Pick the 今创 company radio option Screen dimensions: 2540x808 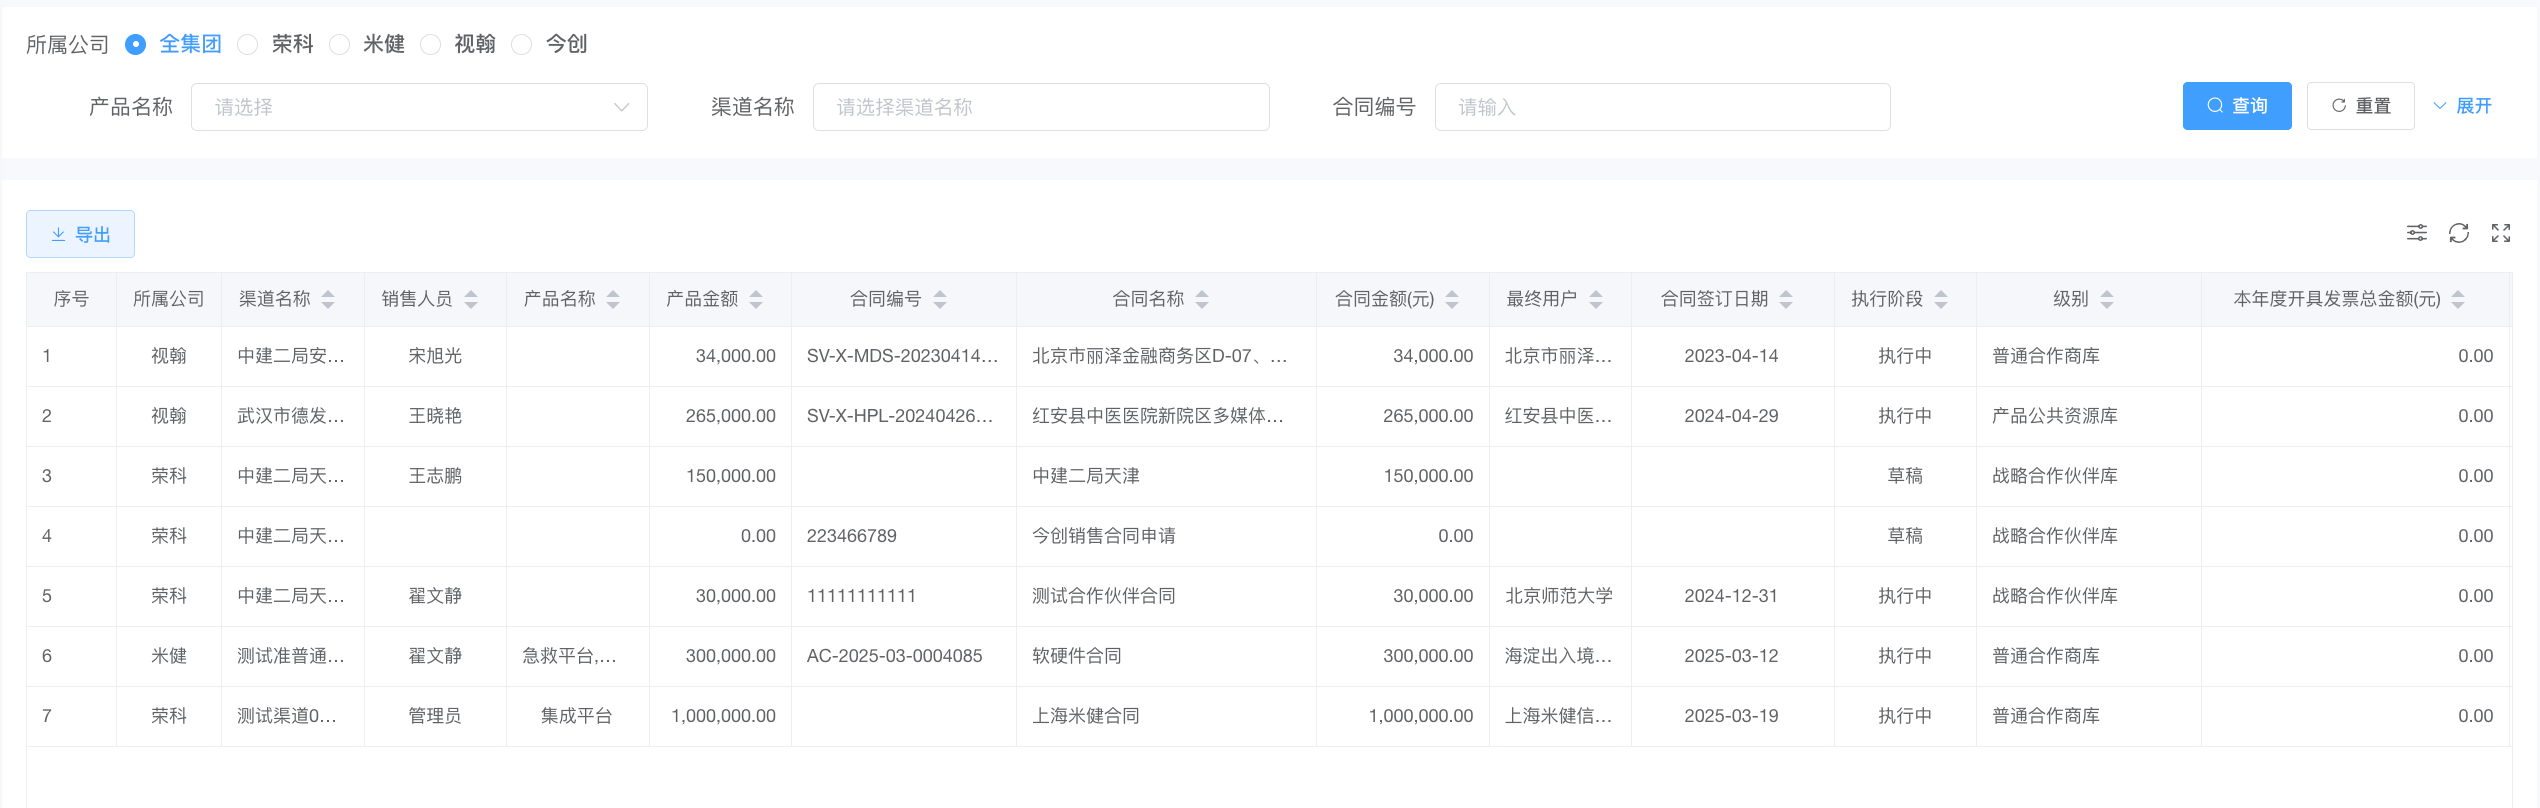(522, 44)
